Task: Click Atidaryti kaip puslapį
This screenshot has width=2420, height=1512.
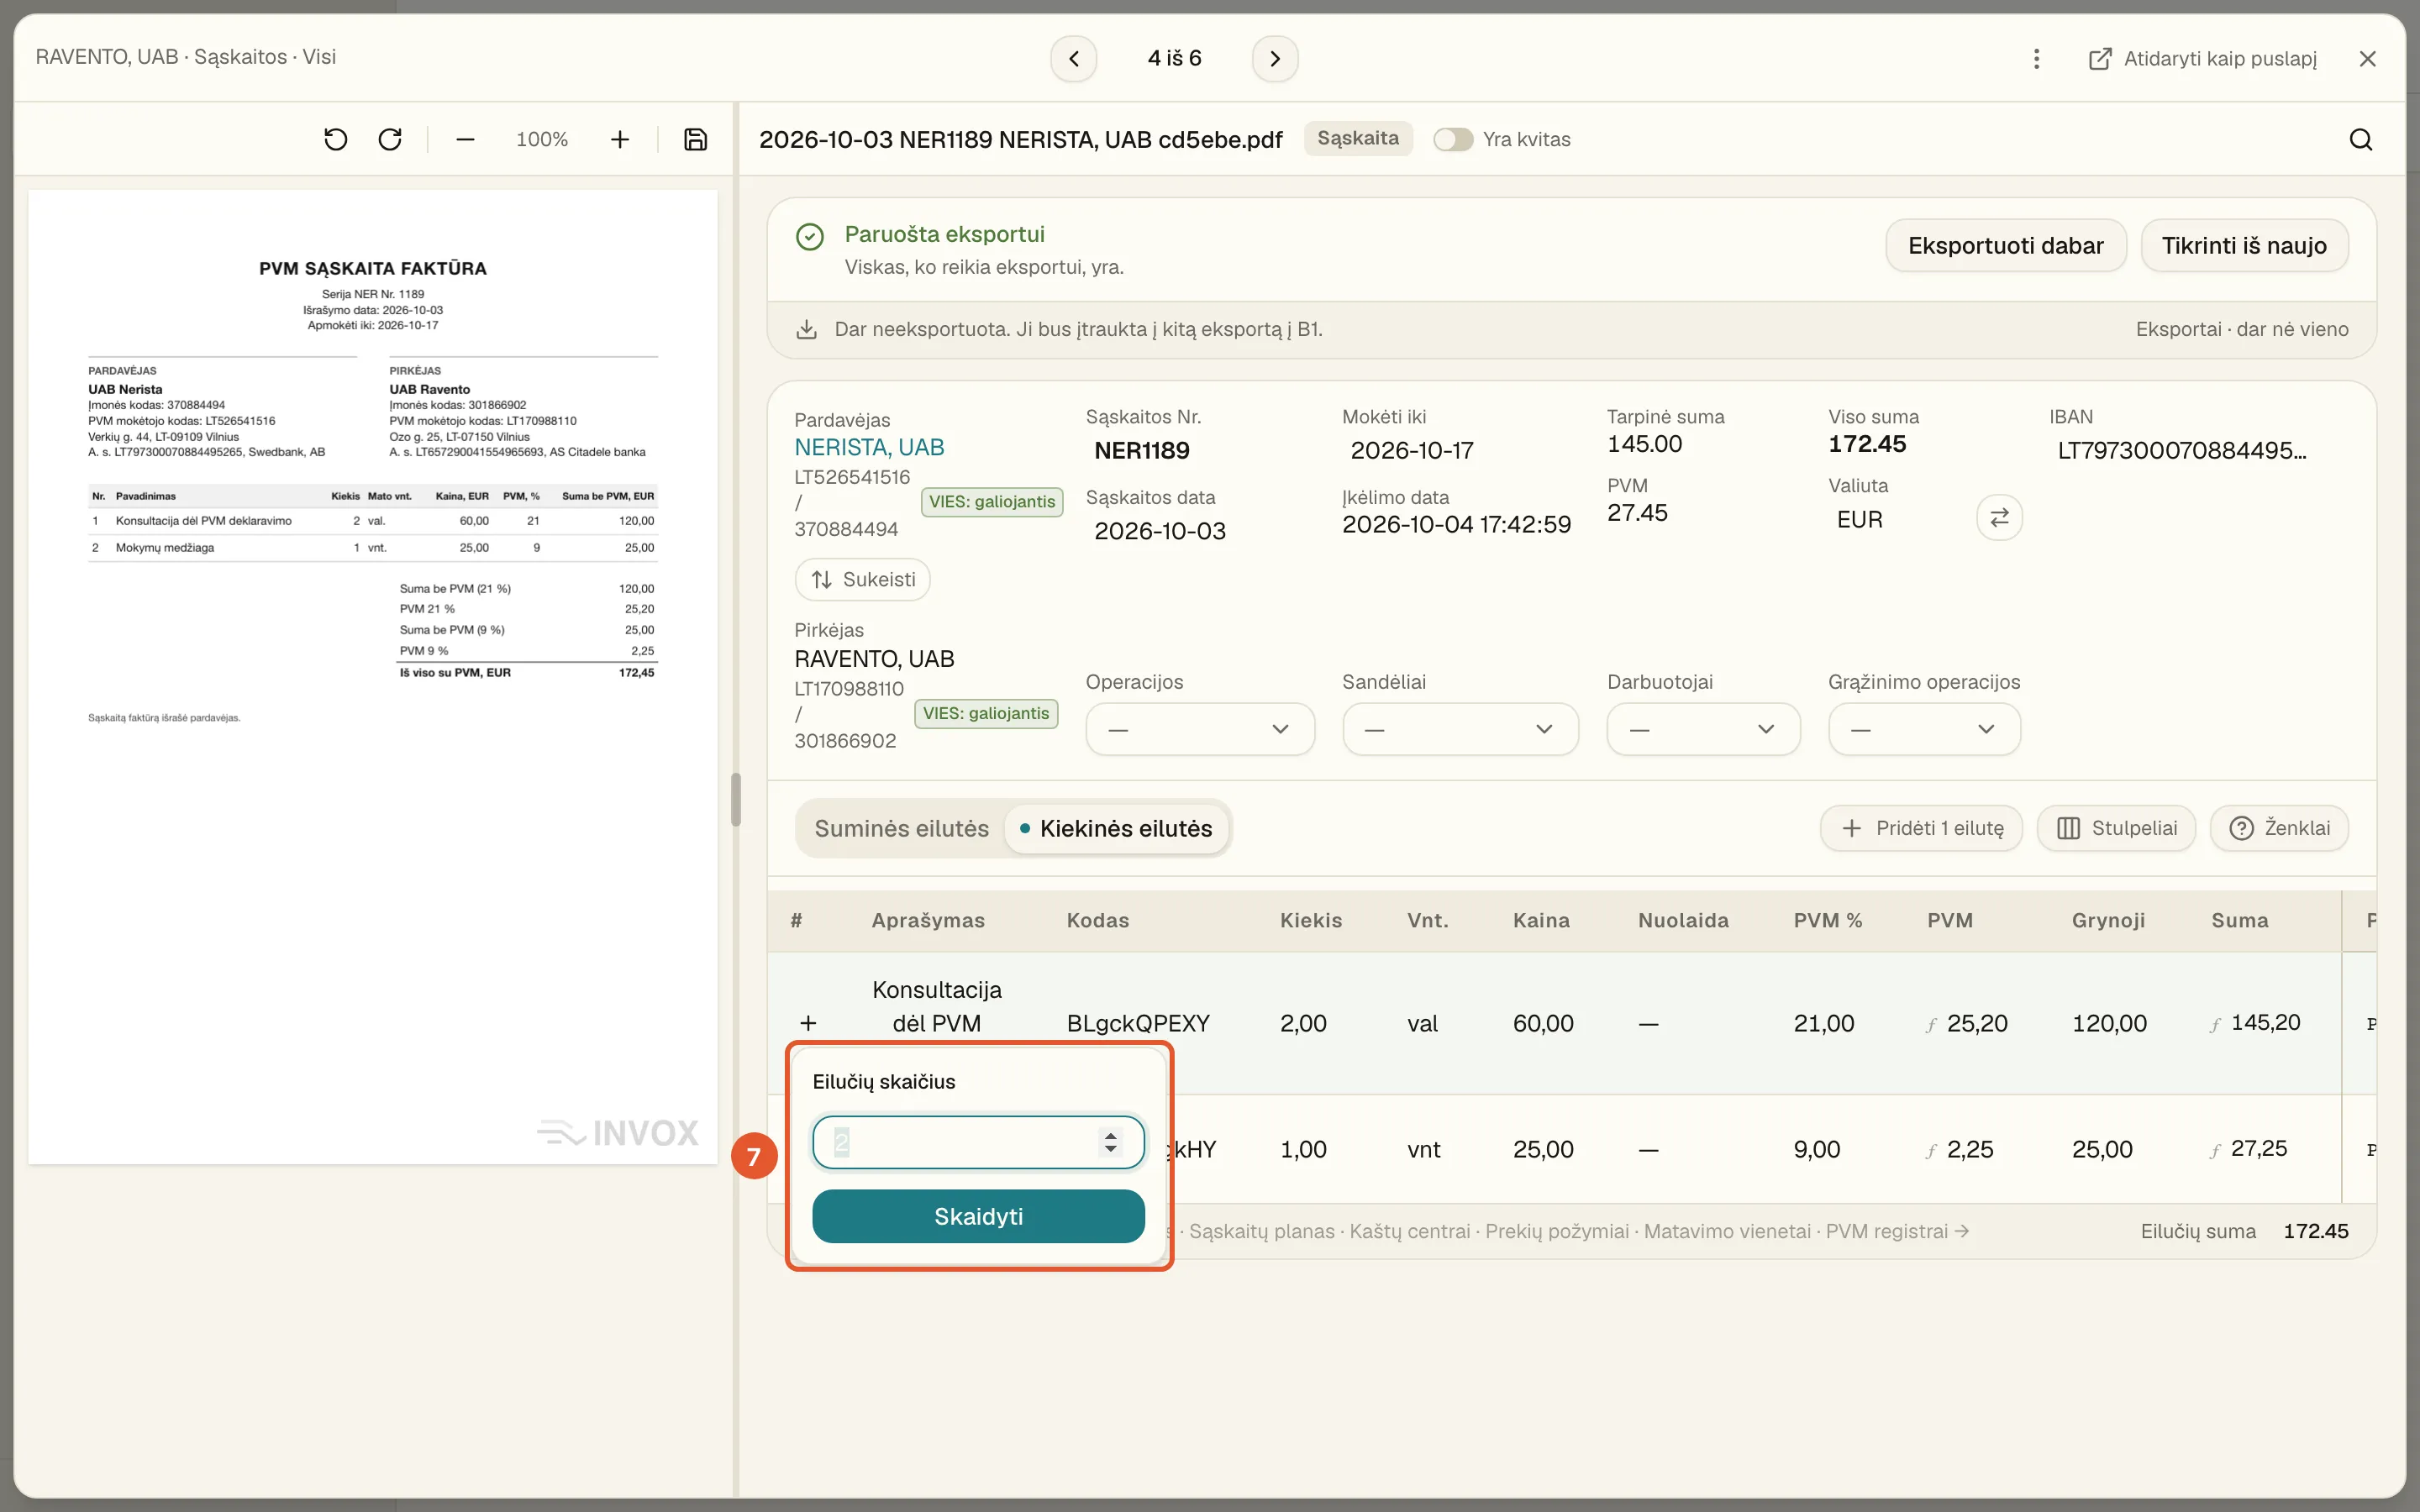Action: click(2203, 58)
